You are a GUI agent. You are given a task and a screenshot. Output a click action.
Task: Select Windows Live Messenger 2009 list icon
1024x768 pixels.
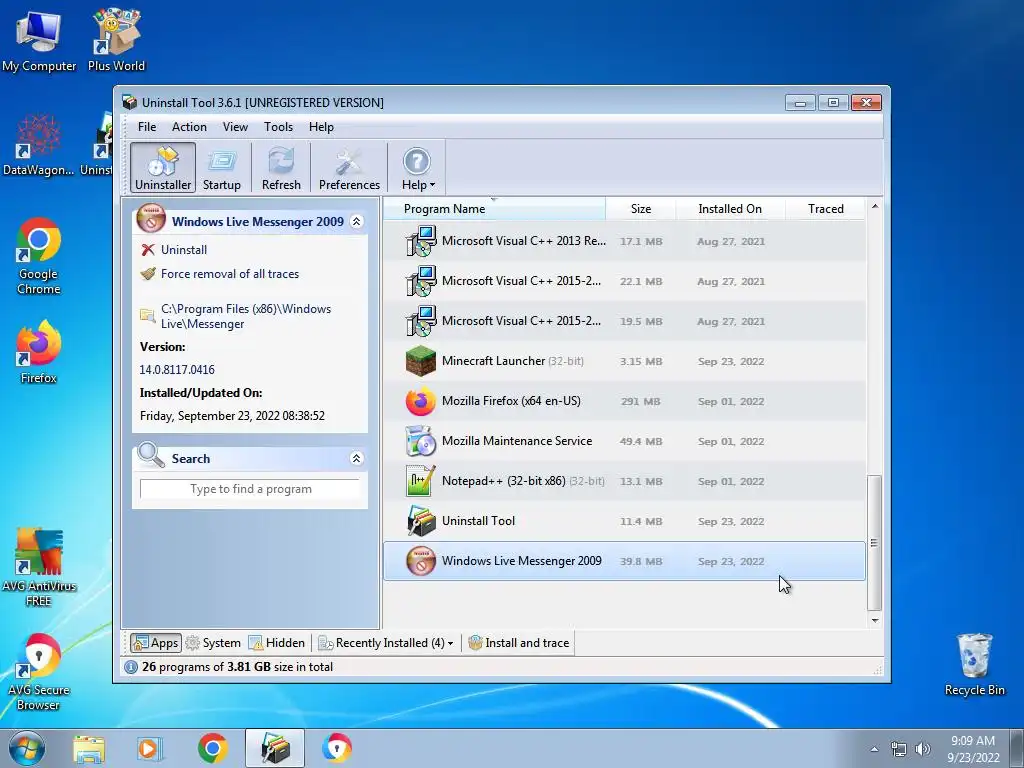pyautogui.click(x=421, y=561)
